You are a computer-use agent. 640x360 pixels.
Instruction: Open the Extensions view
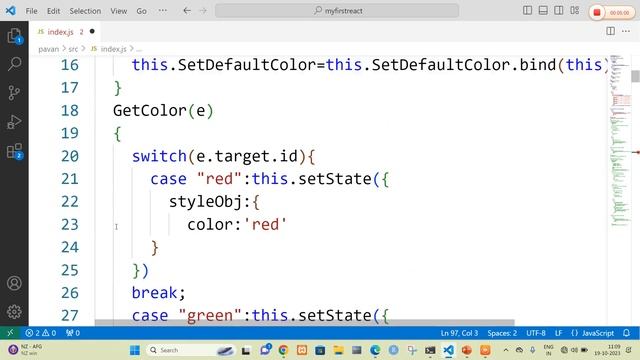click(14, 151)
